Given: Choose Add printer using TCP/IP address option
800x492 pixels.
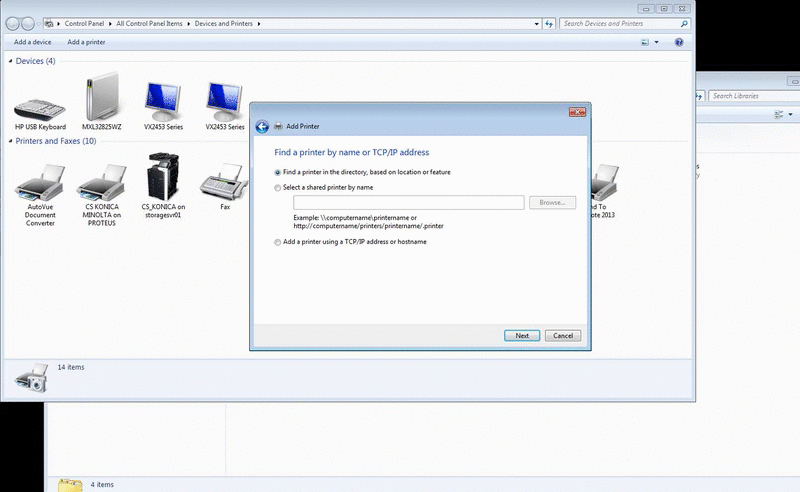Looking at the screenshot, I should pyautogui.click(x=278, y=242).
